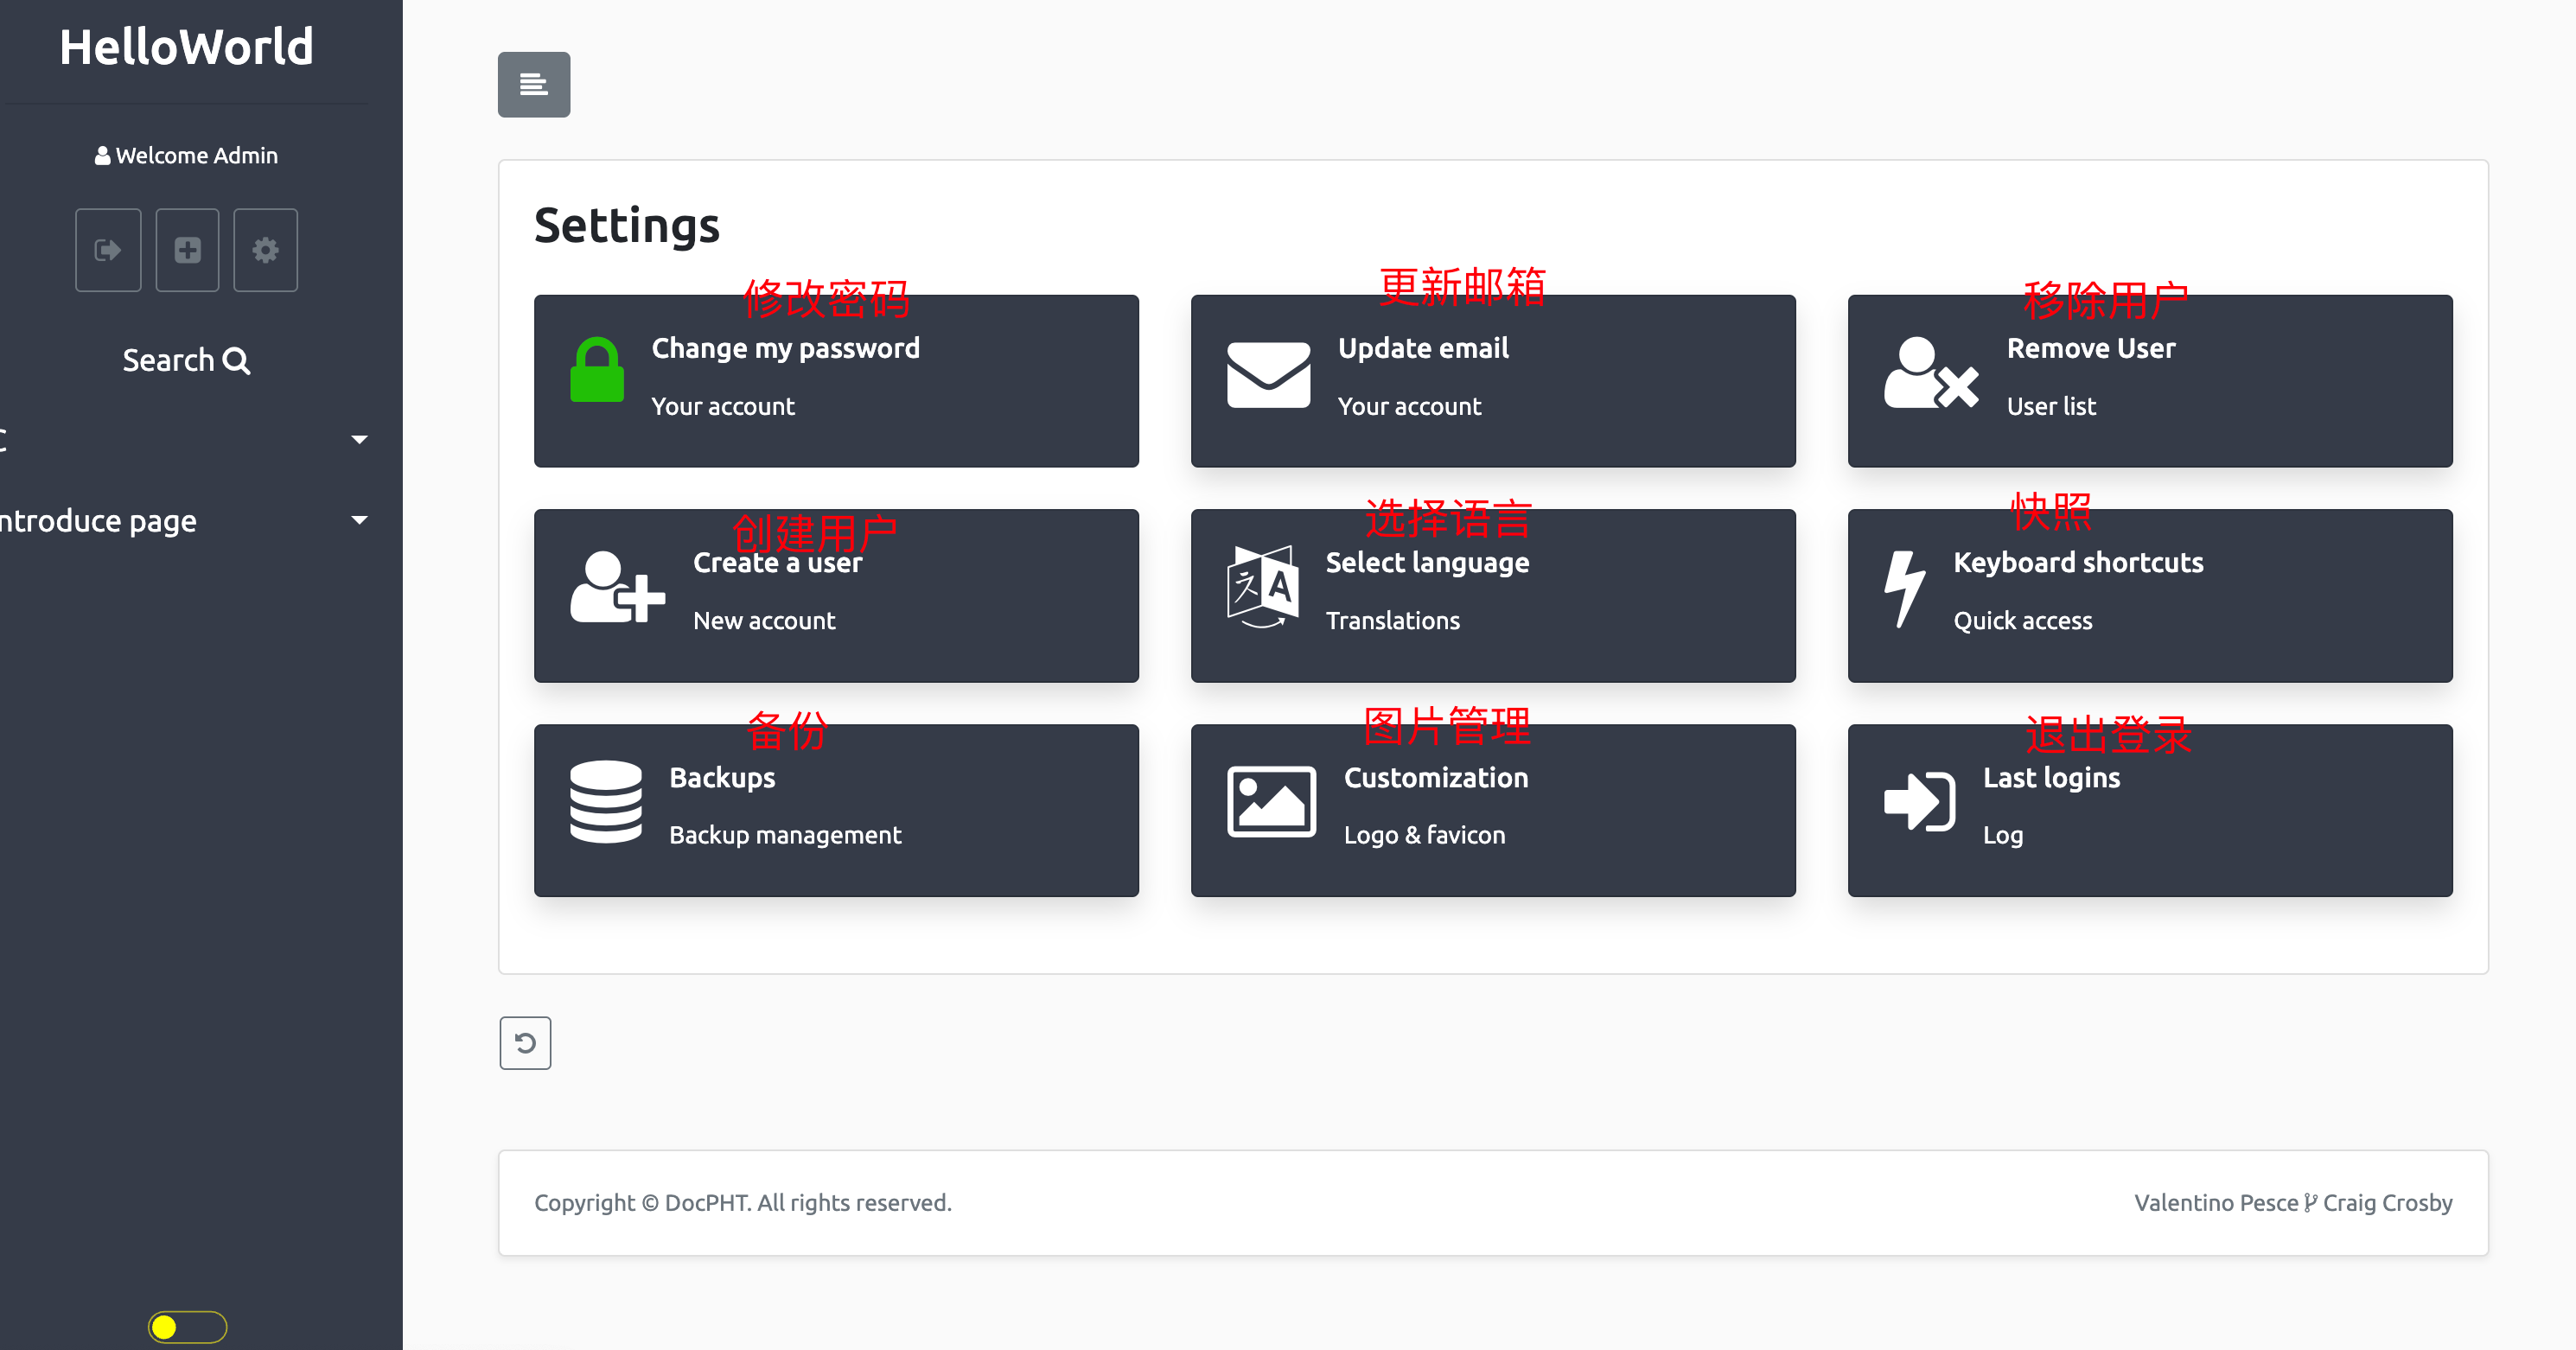This screenshot has width=2576, height=1350.
Task: Toggle the sidebar with the hamburger button
Action: point(534,85)
